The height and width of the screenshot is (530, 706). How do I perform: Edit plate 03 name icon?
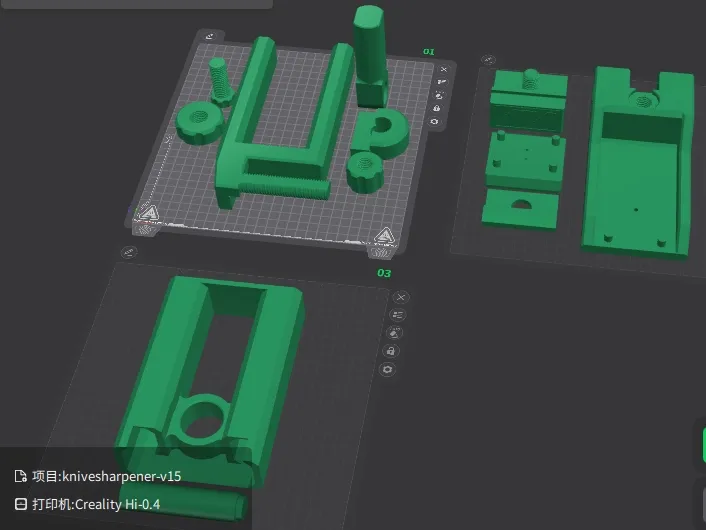(129, 252)
